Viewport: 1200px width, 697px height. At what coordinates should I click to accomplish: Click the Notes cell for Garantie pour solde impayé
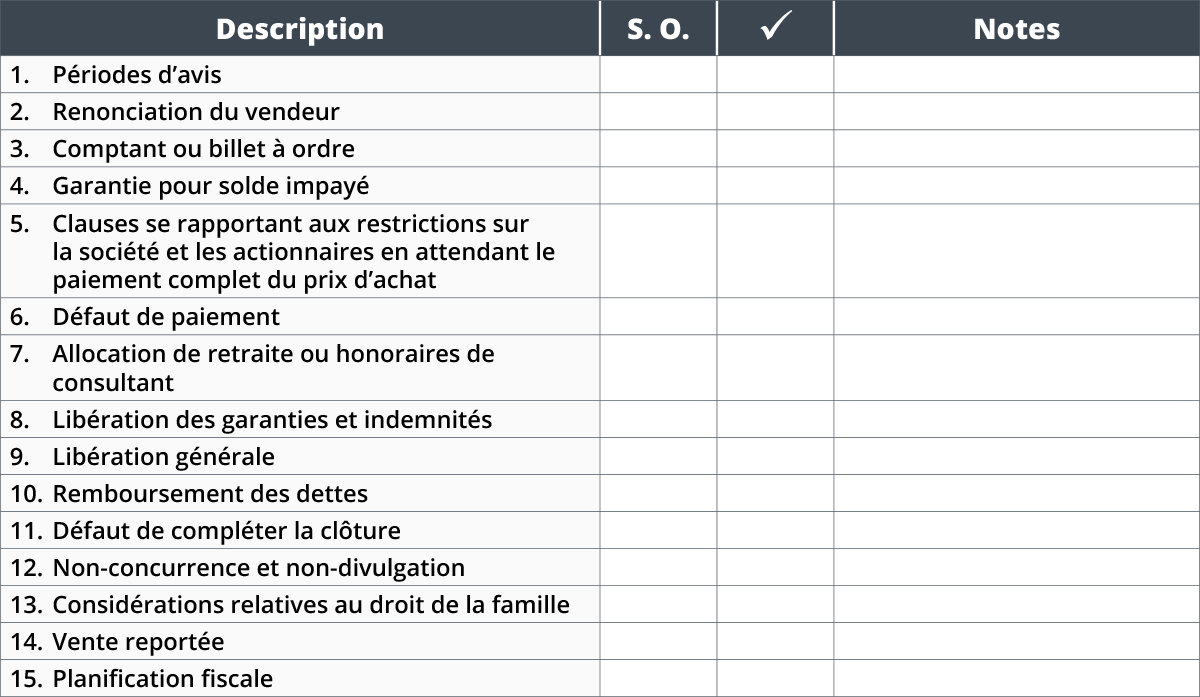point(1017,185)
